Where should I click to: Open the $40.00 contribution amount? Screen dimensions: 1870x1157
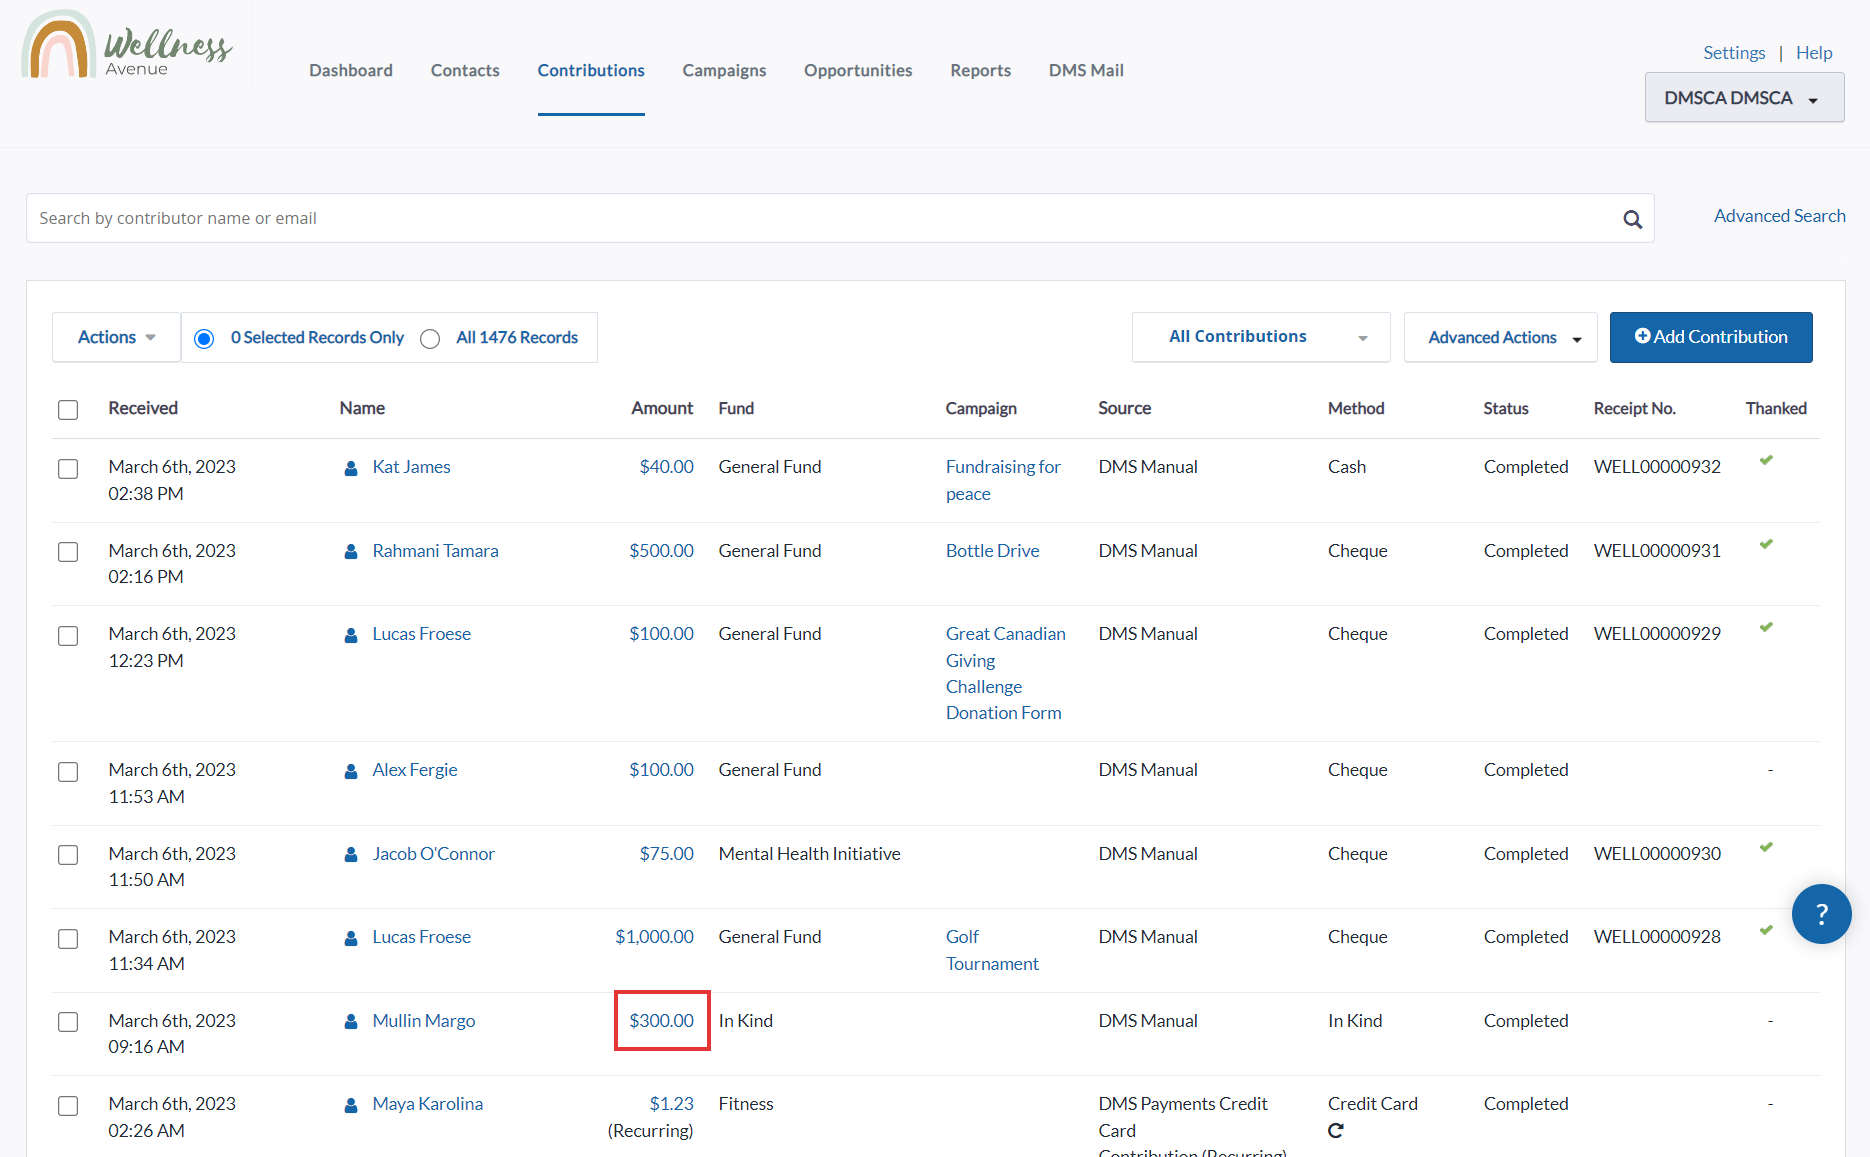666,467
